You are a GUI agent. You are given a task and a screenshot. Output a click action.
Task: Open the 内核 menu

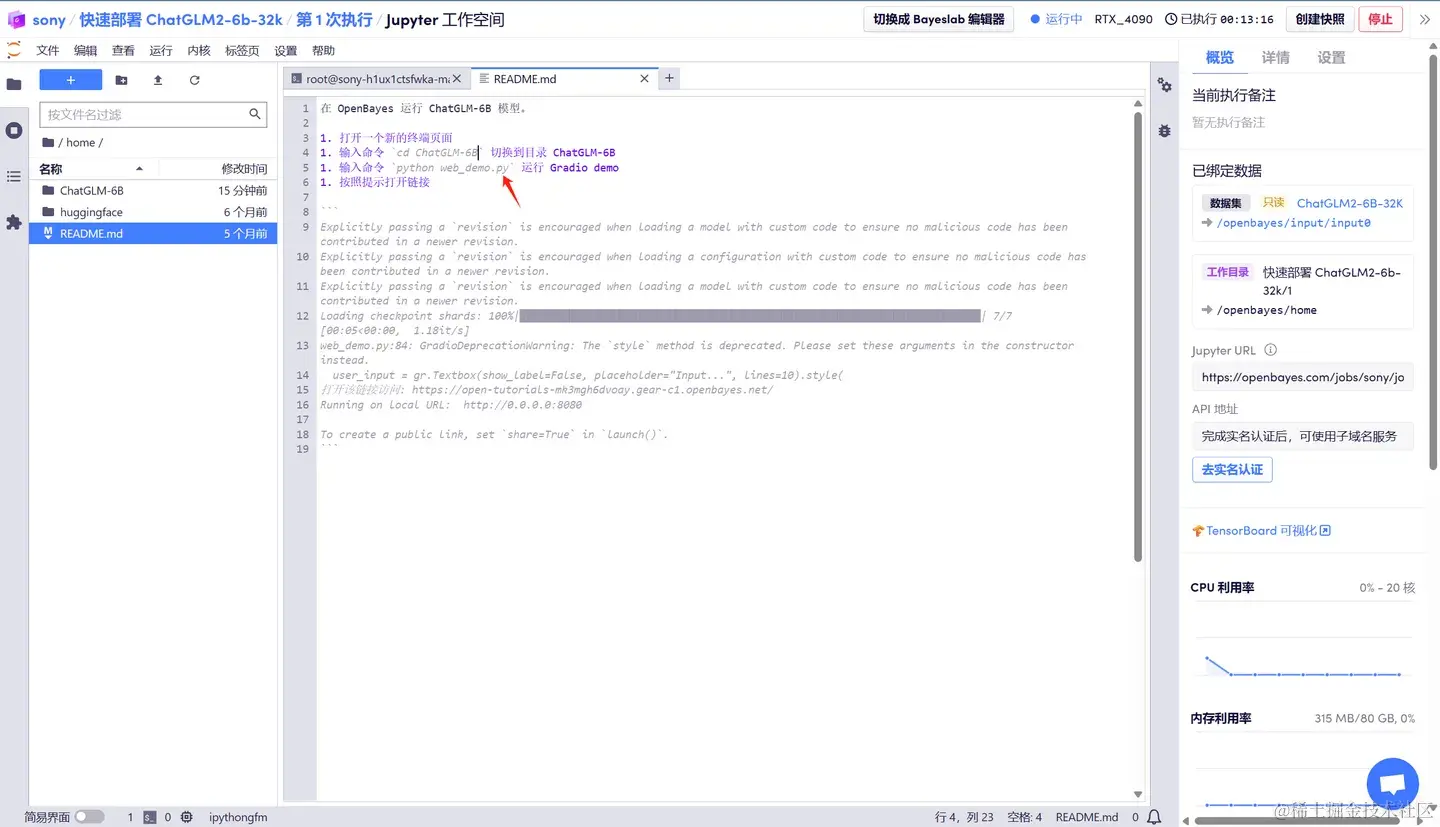click(199, 50)
